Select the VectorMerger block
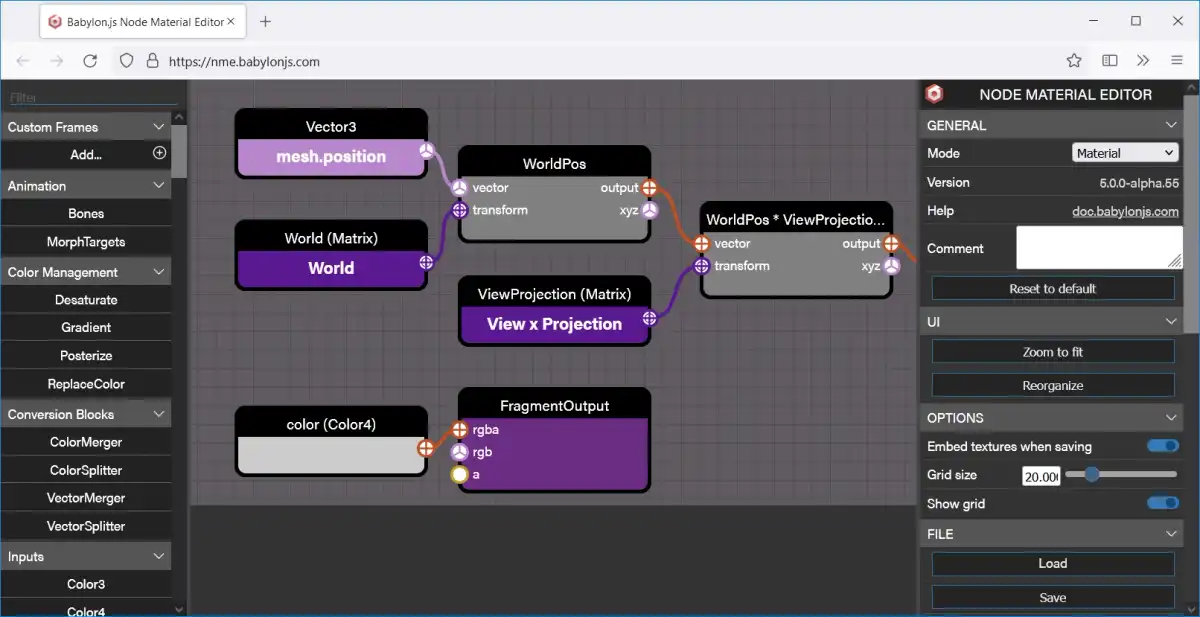1200x617 pixels. [86, 498]
